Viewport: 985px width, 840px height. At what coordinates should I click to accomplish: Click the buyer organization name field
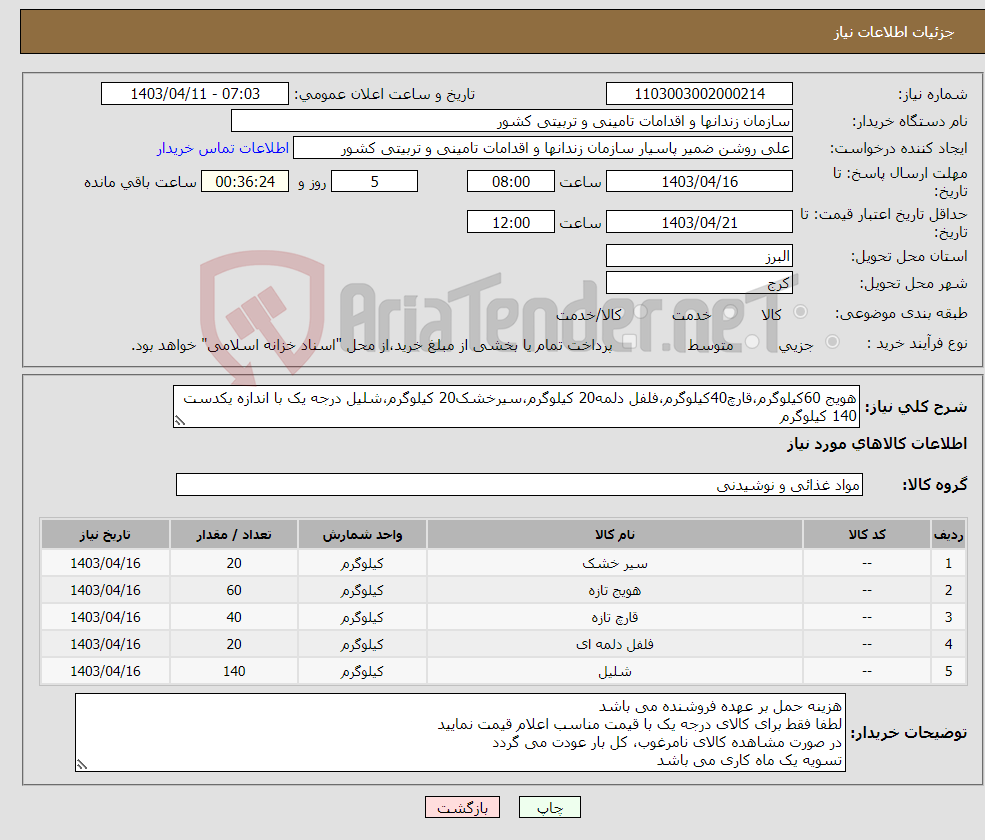pyautogui.click(x=512, y=121)
